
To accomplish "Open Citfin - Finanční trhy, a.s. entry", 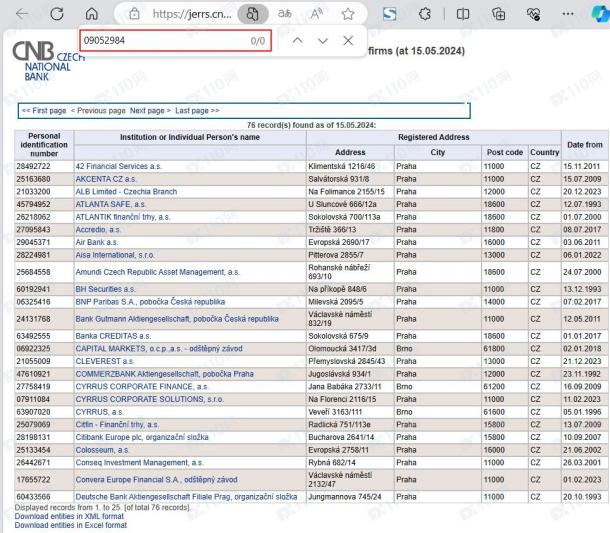I will 117,424.
